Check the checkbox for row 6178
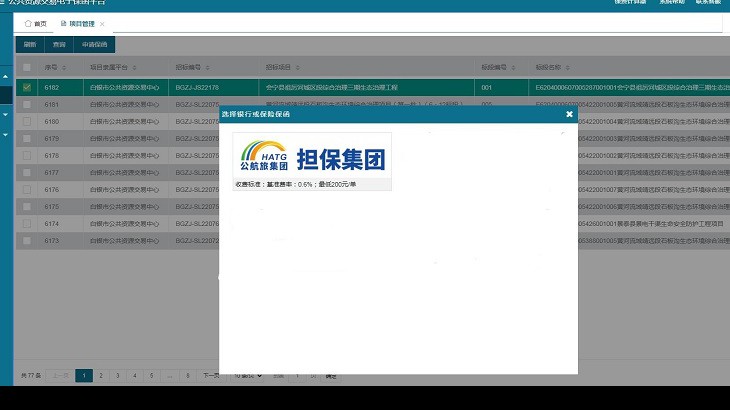 27,155
